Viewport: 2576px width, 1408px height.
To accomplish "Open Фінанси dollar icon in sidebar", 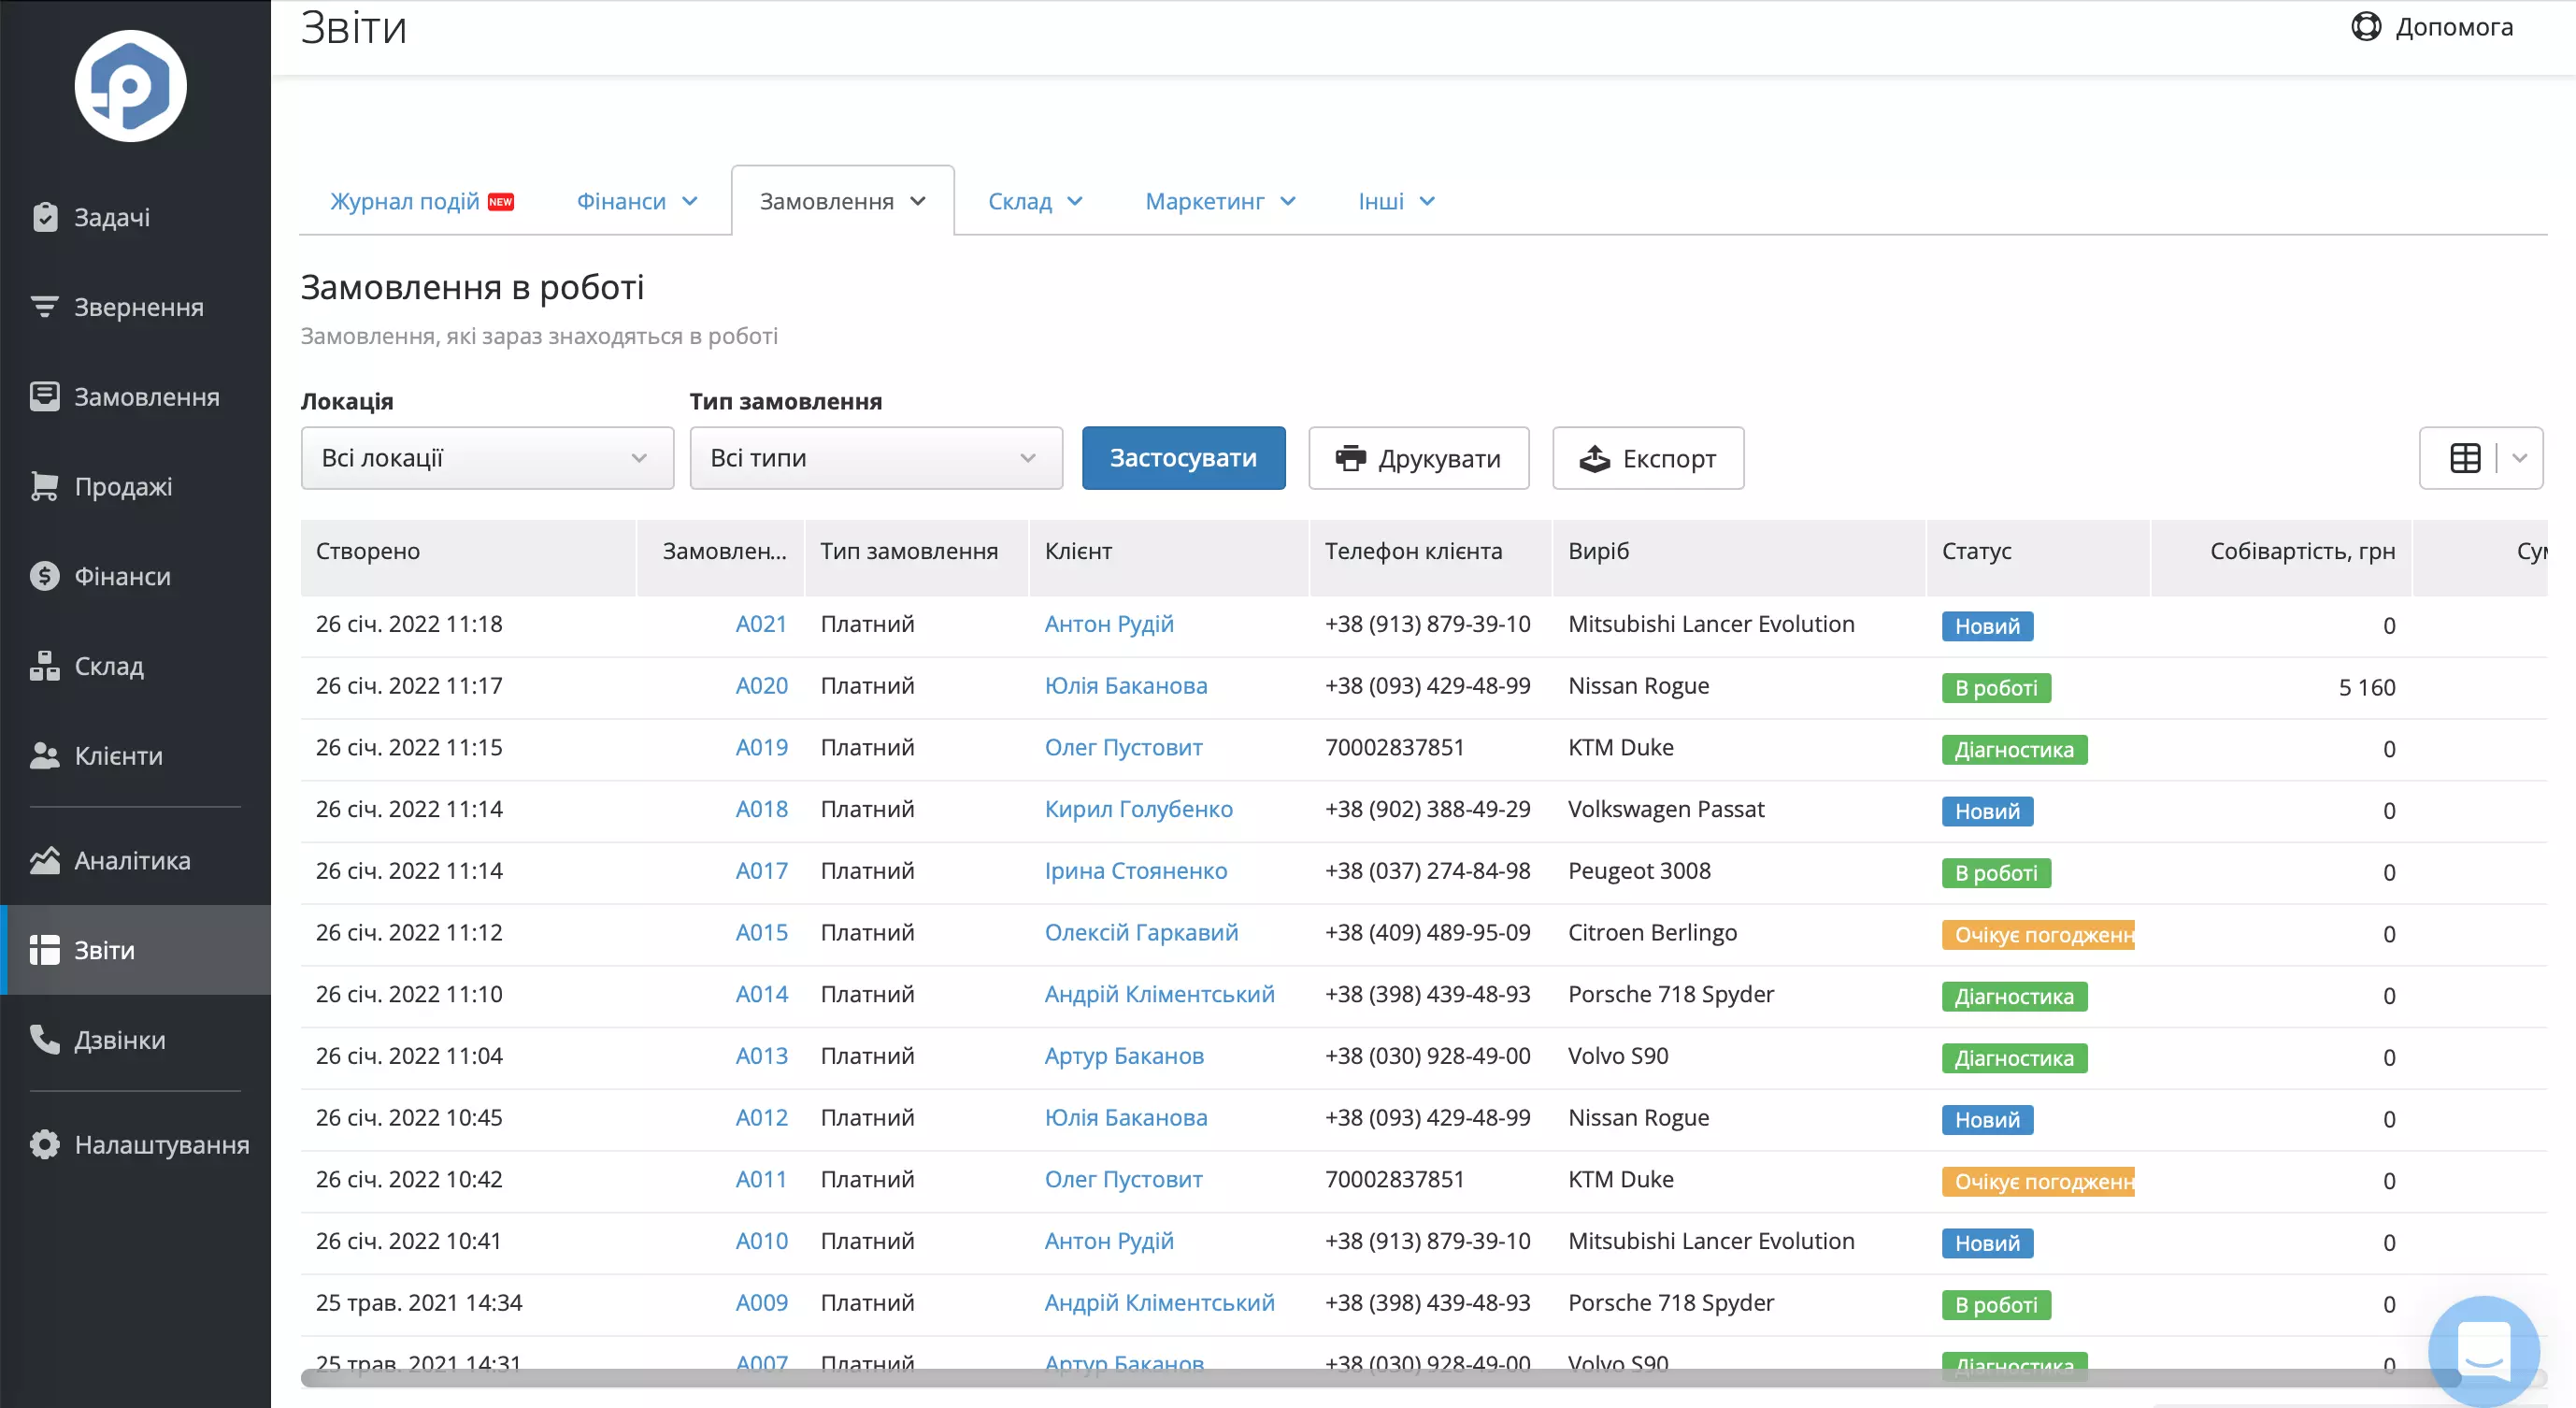I will tap(45, 576).
